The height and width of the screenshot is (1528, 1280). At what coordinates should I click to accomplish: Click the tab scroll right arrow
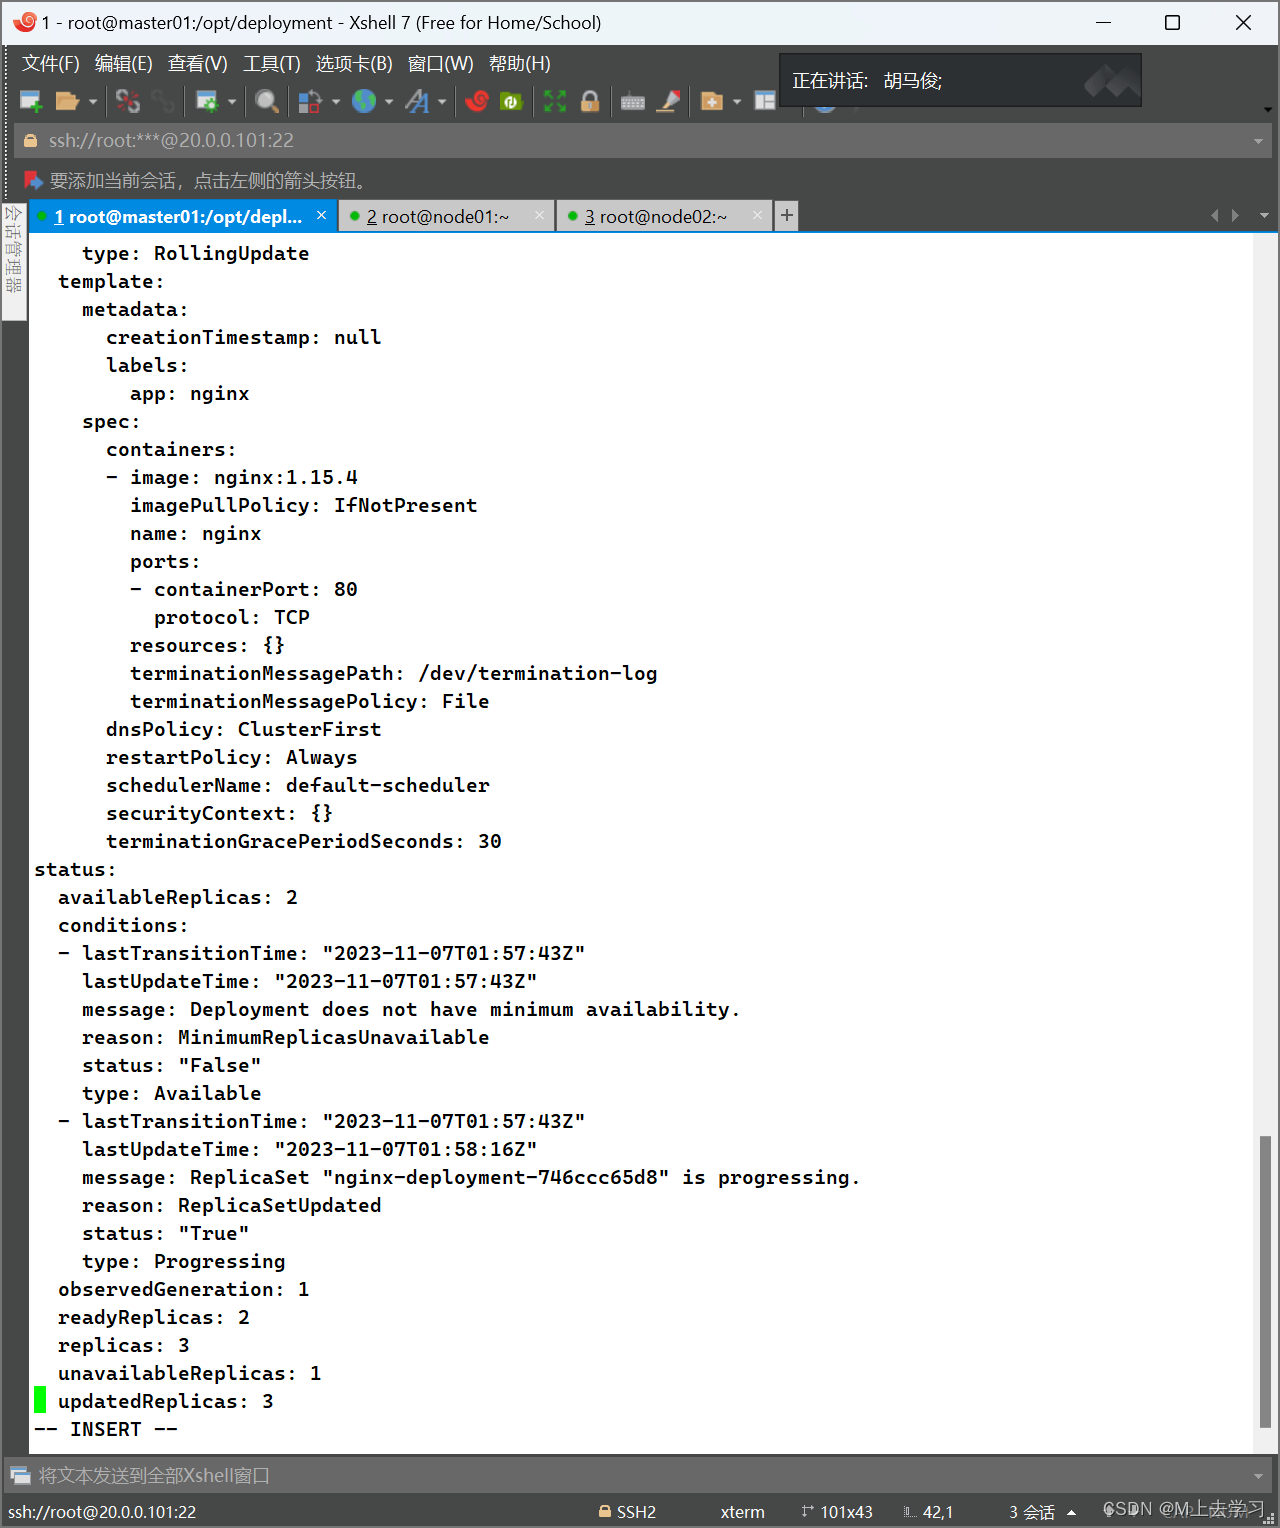(1236, 216)
